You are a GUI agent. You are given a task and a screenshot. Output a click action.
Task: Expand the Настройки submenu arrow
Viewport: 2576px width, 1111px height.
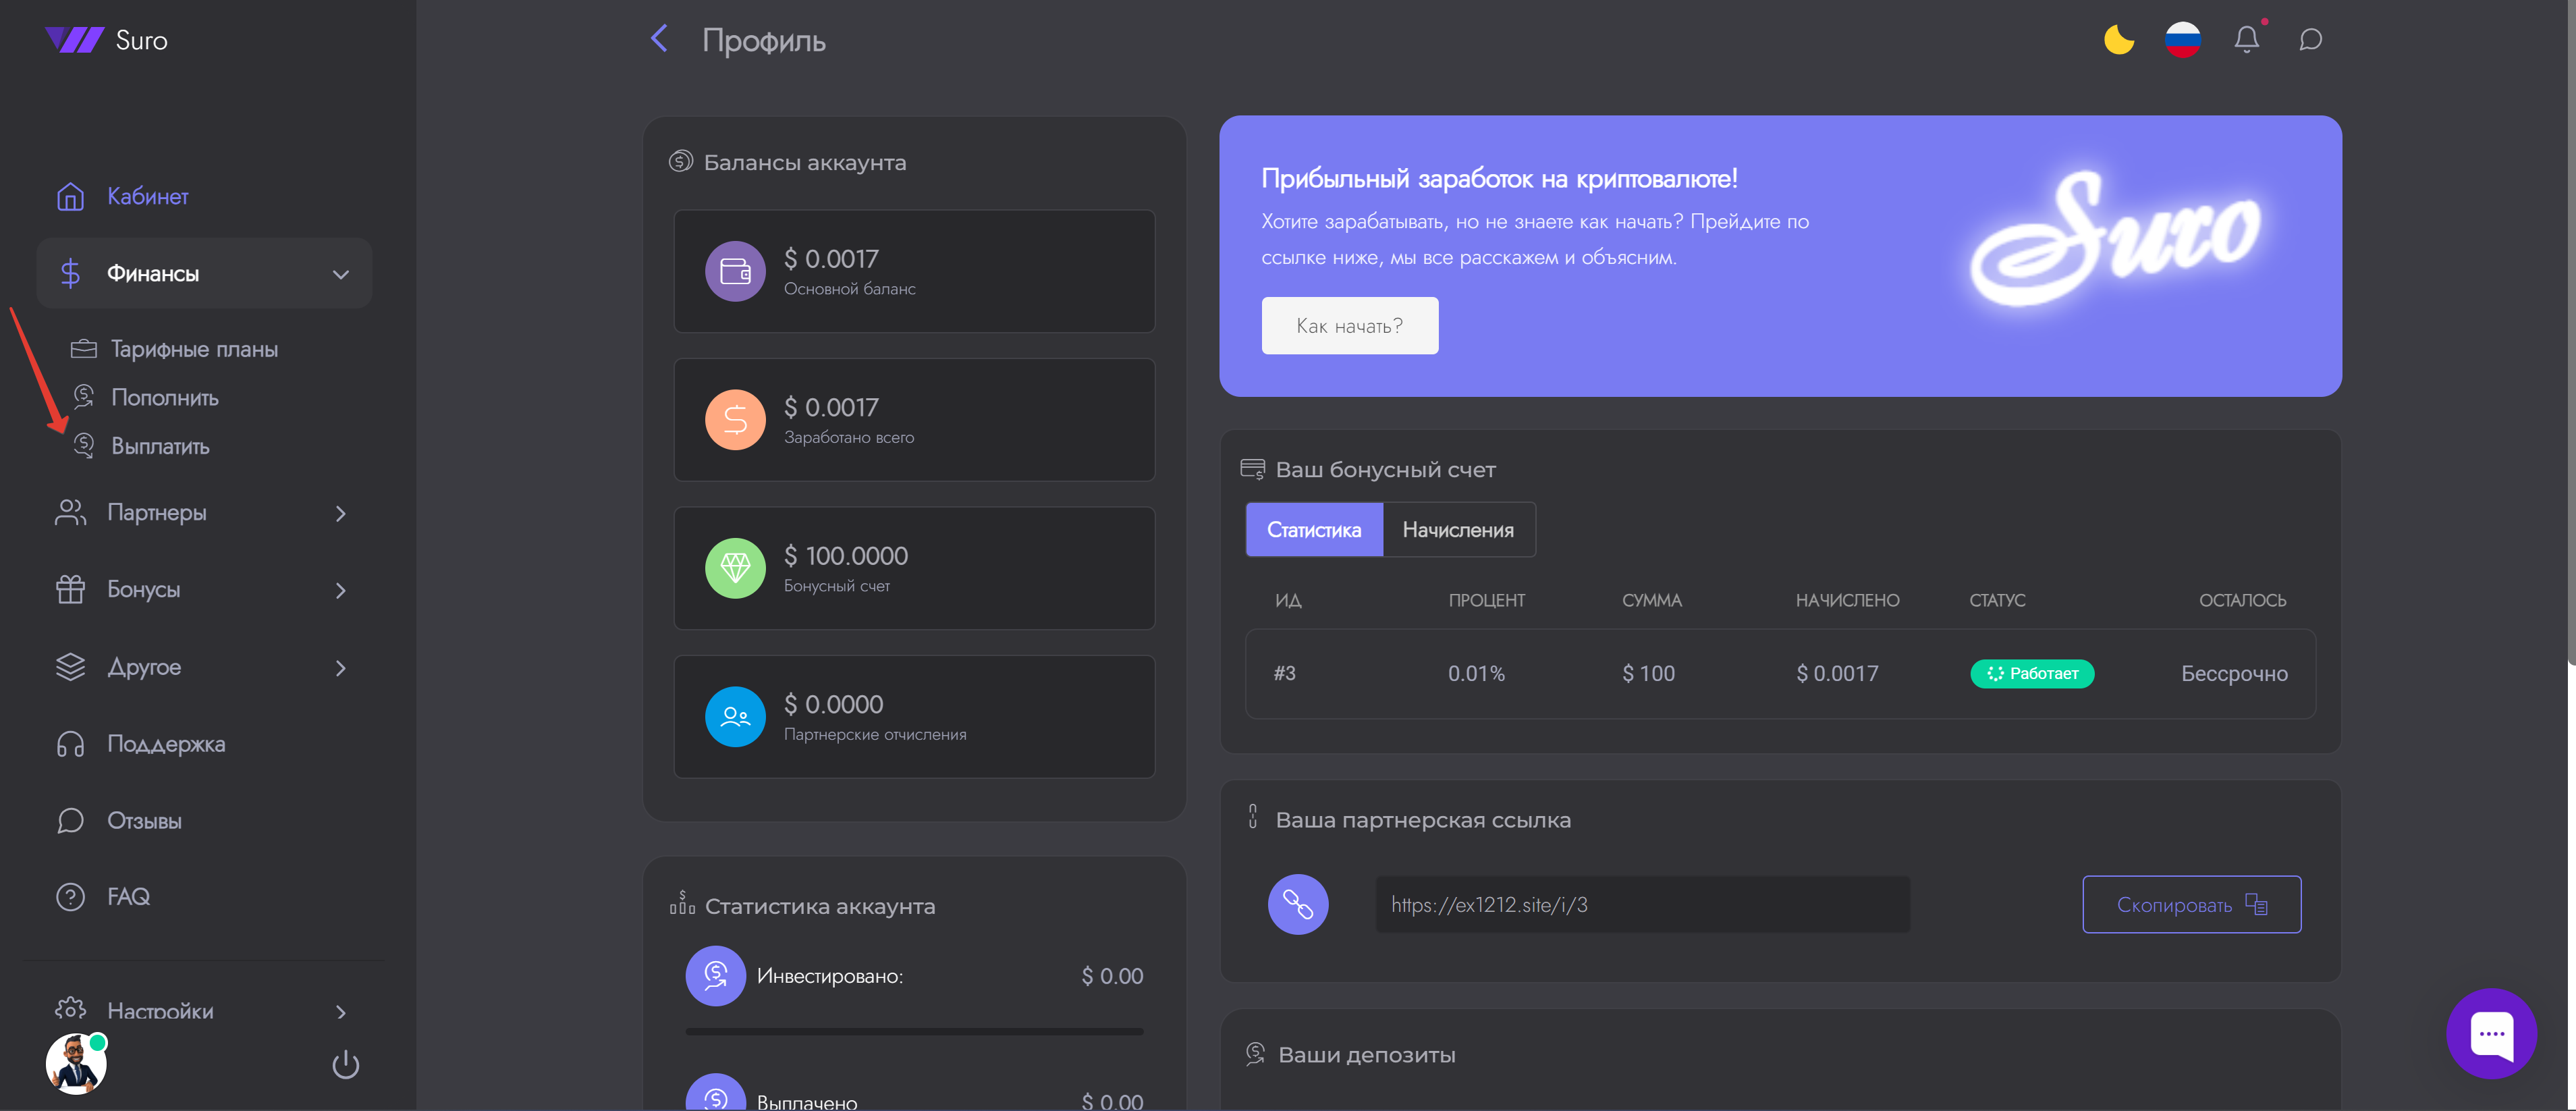click(x=341, y=1012)
